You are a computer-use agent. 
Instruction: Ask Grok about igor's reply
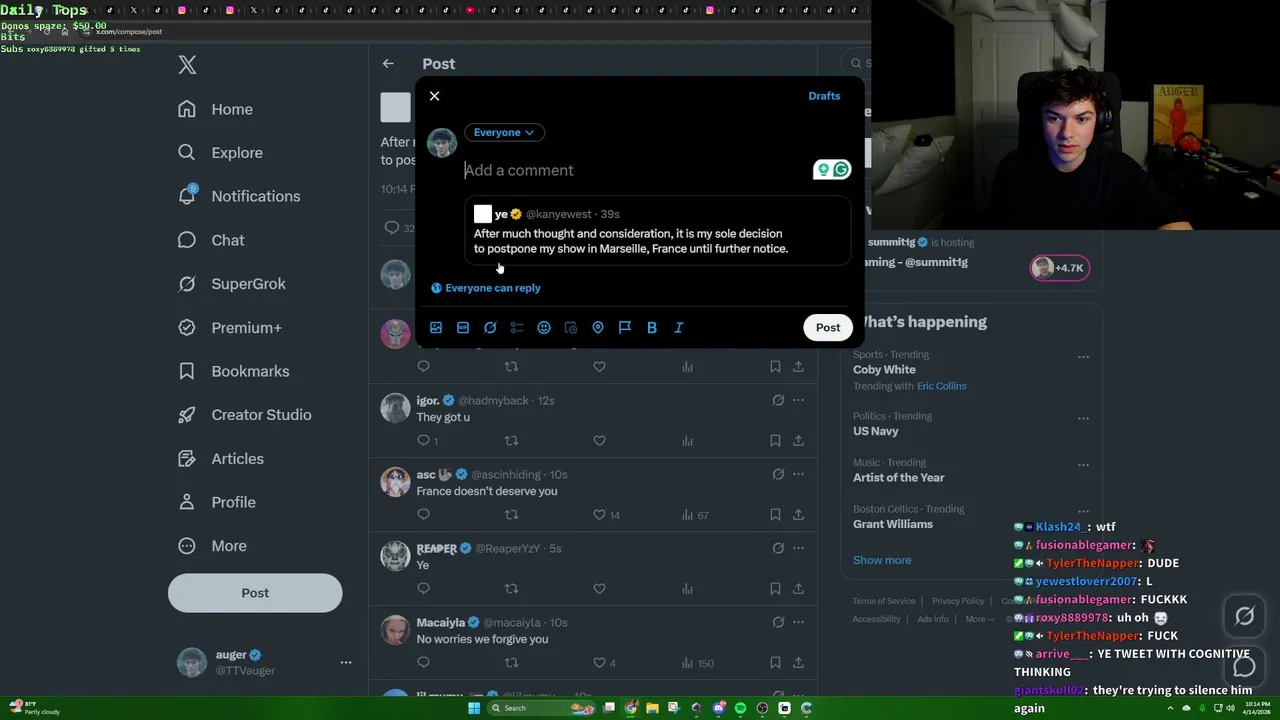point(778,400)
